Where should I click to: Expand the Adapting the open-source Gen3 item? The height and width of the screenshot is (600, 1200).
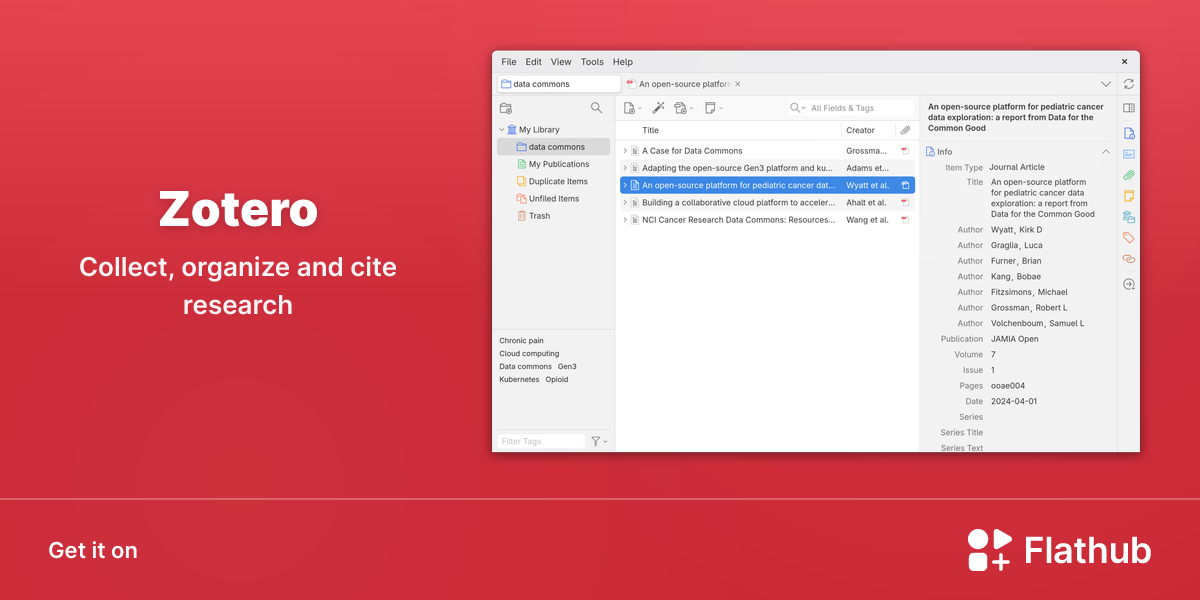[625, 168]
